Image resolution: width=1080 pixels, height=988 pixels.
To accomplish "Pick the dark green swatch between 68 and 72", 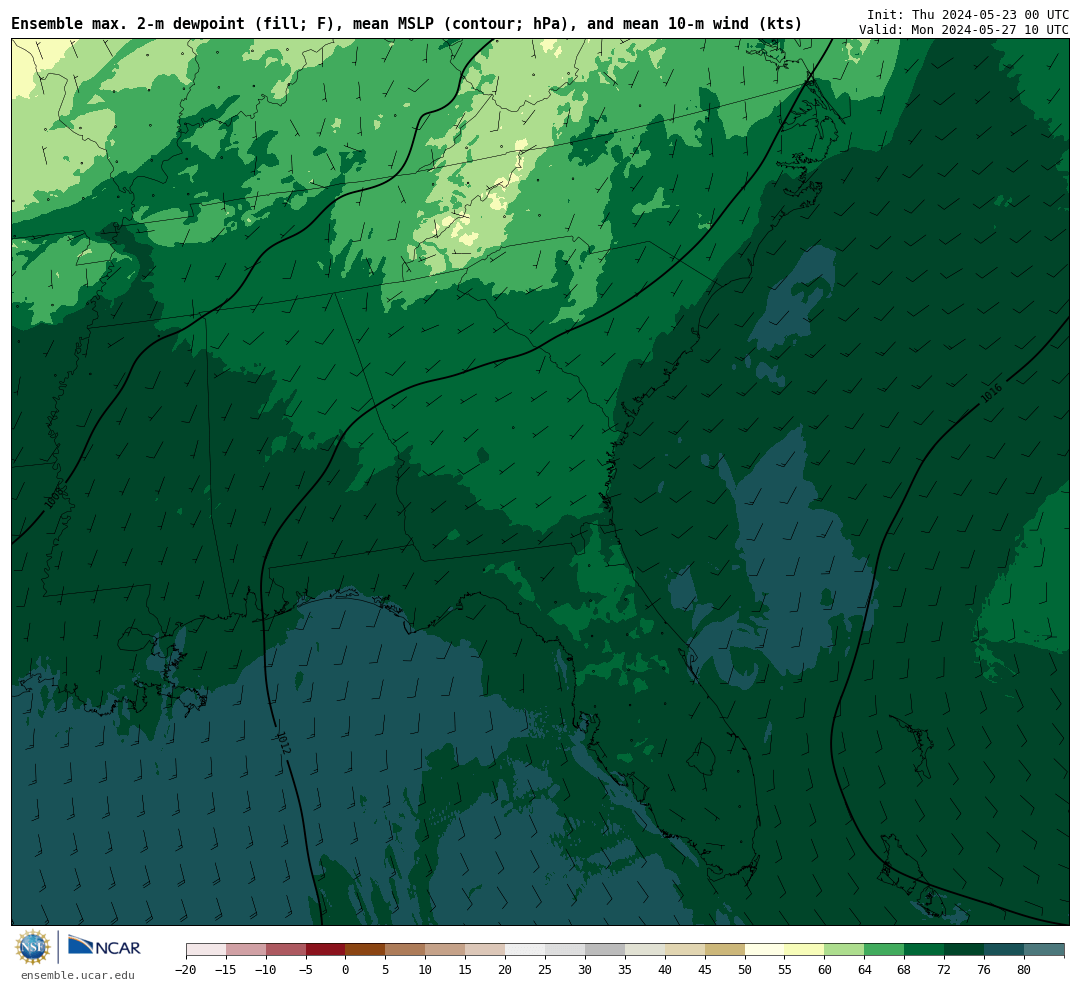I will click(925, 950).
